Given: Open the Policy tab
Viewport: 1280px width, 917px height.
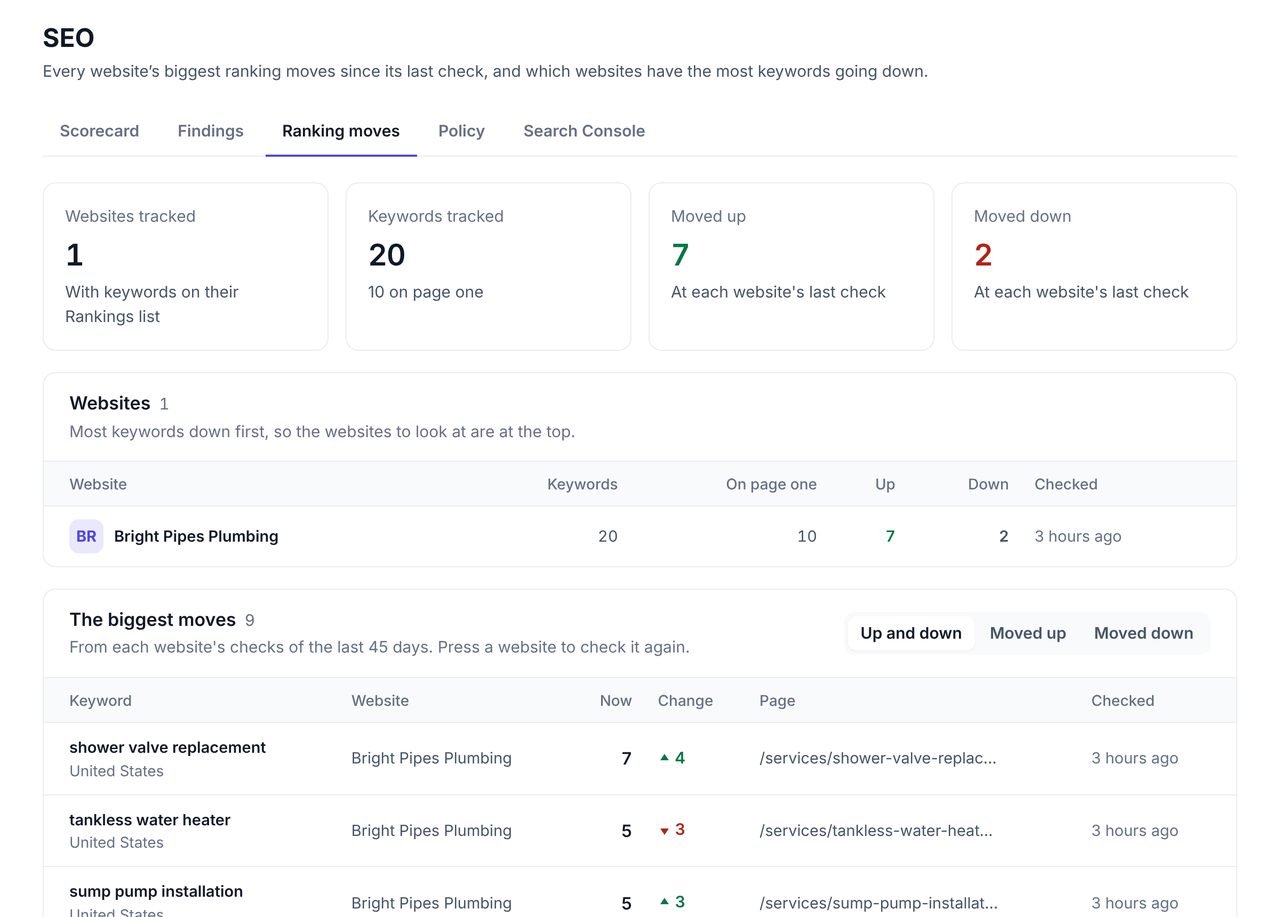Looking at the screenshot, I should point(461,131).
